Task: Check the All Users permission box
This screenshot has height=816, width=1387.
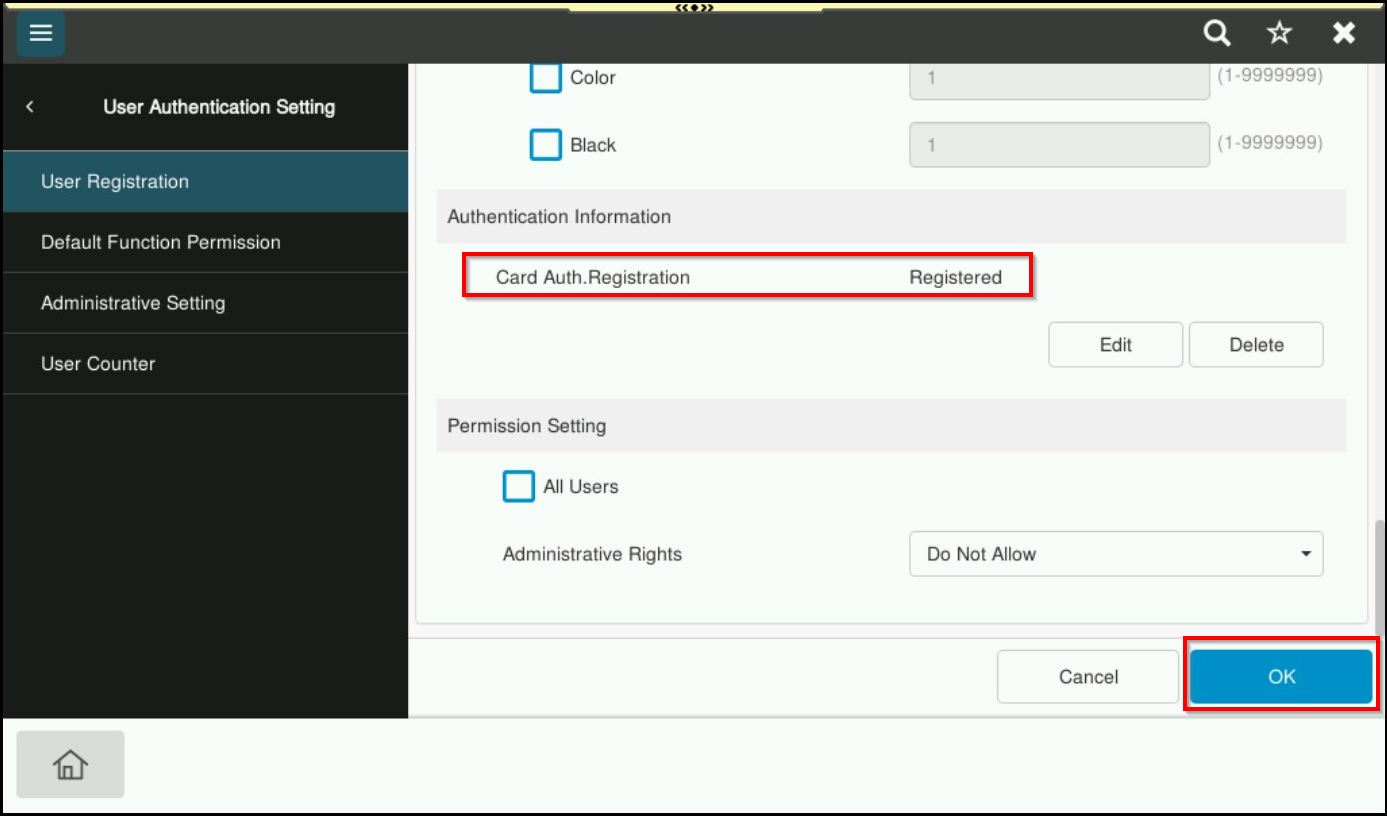Action: point(518,487)
